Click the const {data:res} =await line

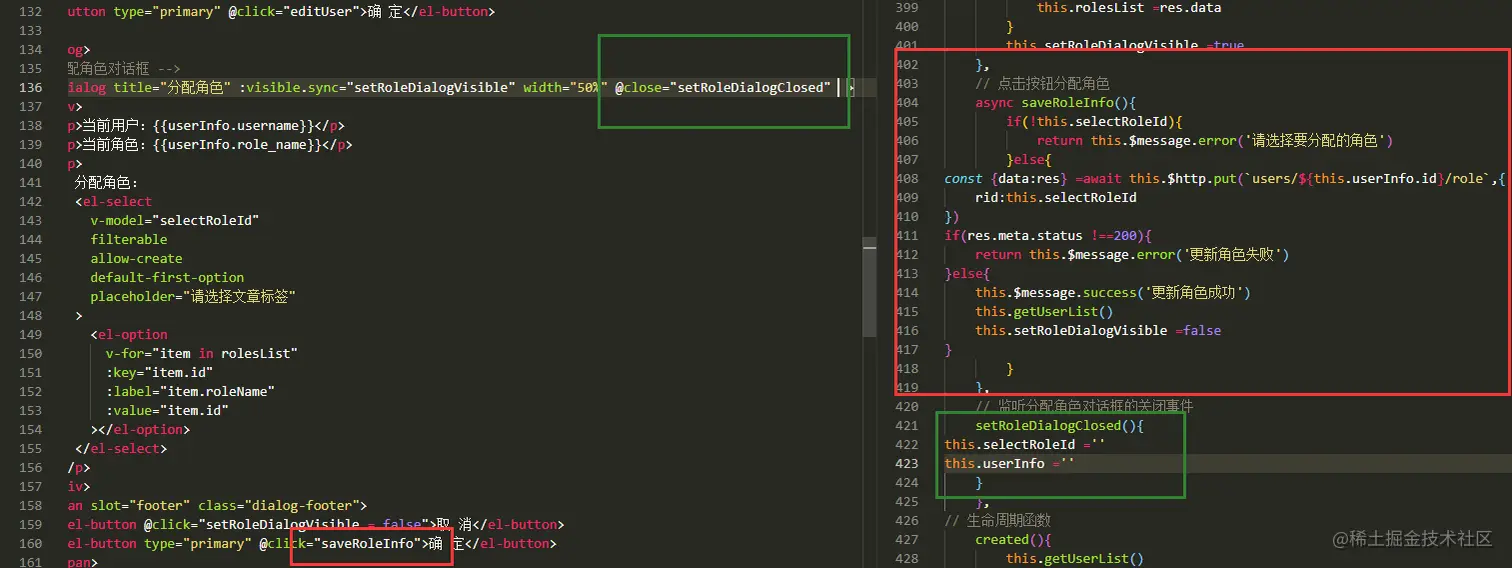pyautogui.click(x=1225, y=179)
